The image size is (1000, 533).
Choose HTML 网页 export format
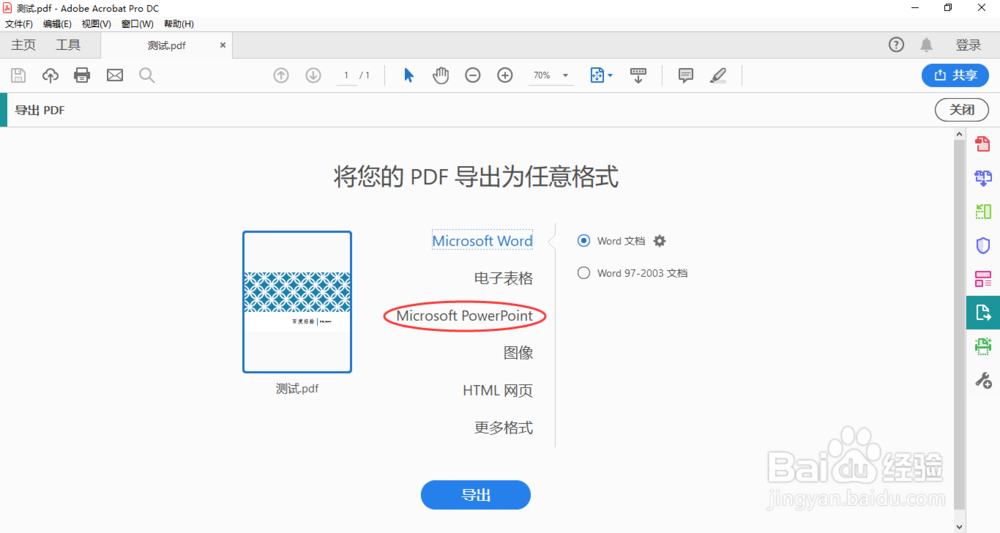click(x=497, y=390)
